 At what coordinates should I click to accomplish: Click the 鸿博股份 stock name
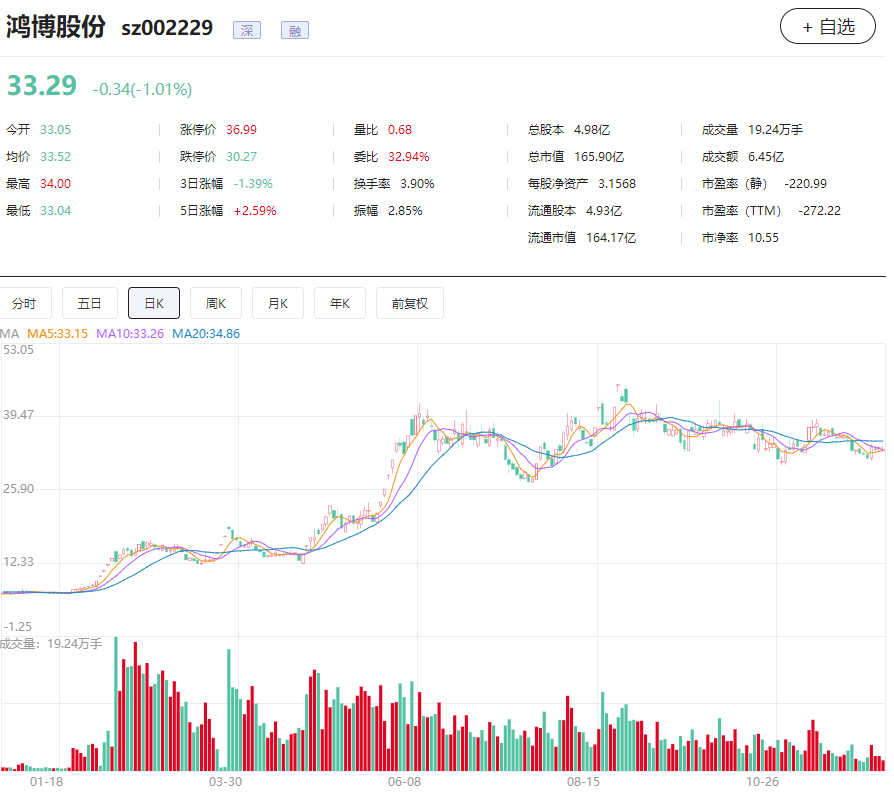click(56, 27)
